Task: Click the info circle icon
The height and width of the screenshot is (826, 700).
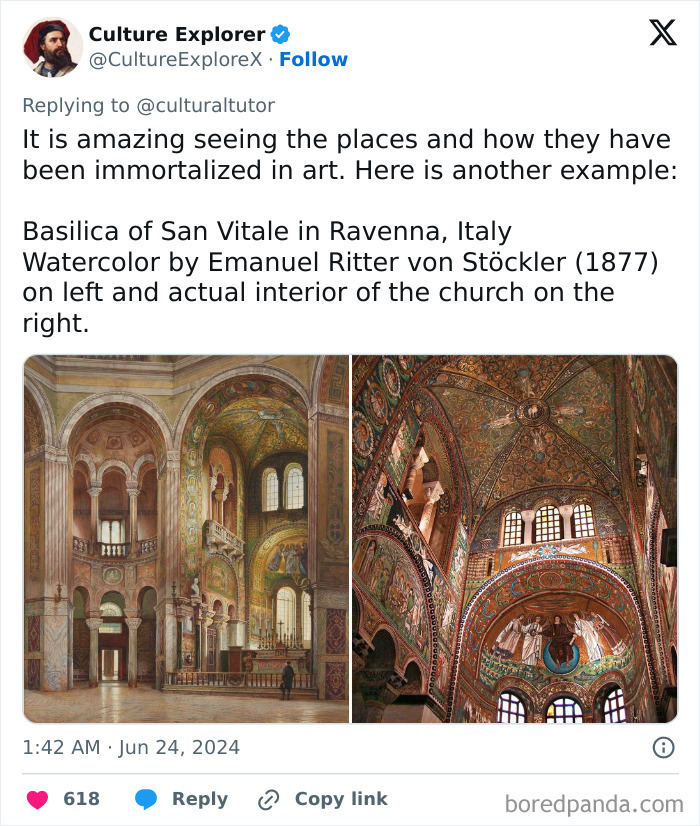Action: click(x=662, y=747)
